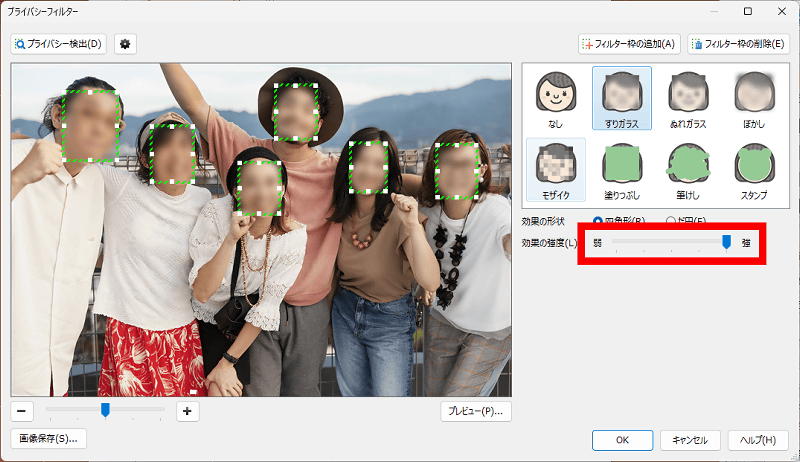Image resolution: width=800 pixels, height=462 pixels.
Task: Click フィルター枠の追加 add frame button
Action: (x=630, y=44)
